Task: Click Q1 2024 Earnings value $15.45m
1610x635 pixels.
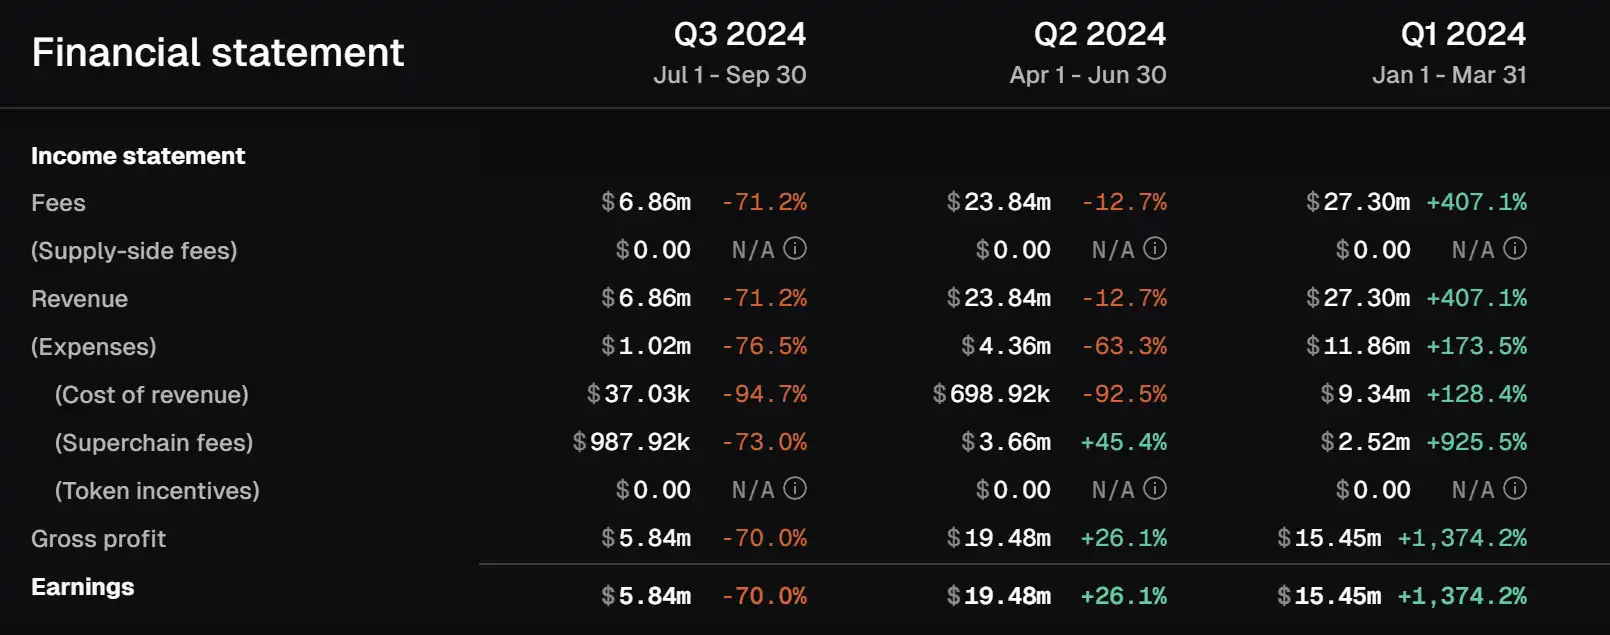Action: pyautogui.click(x=1329, y=596)
